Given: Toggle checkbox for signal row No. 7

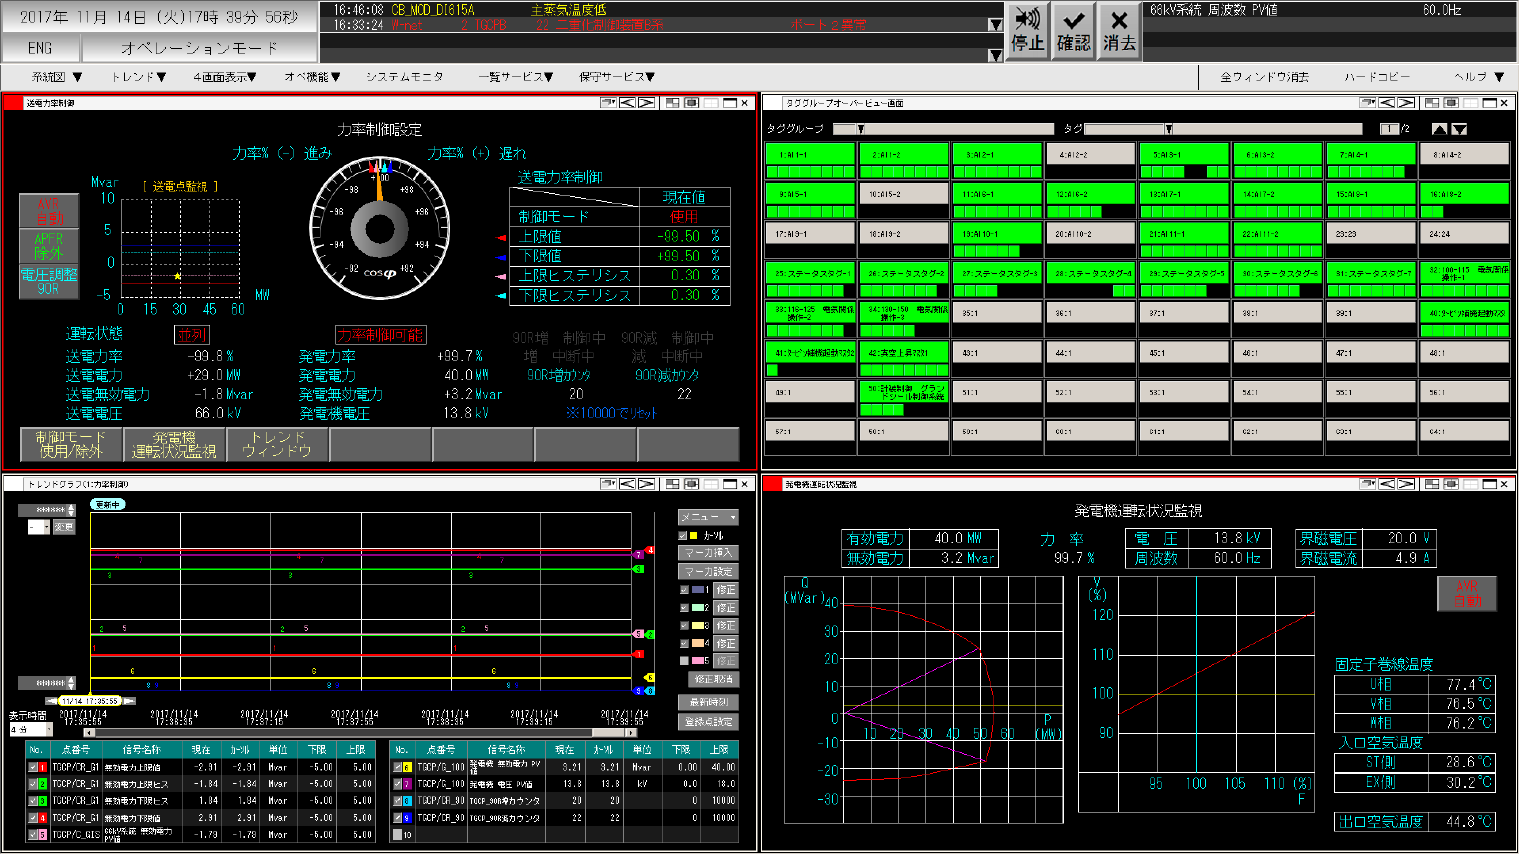Looking at the screenshot, I should (397, 784).
